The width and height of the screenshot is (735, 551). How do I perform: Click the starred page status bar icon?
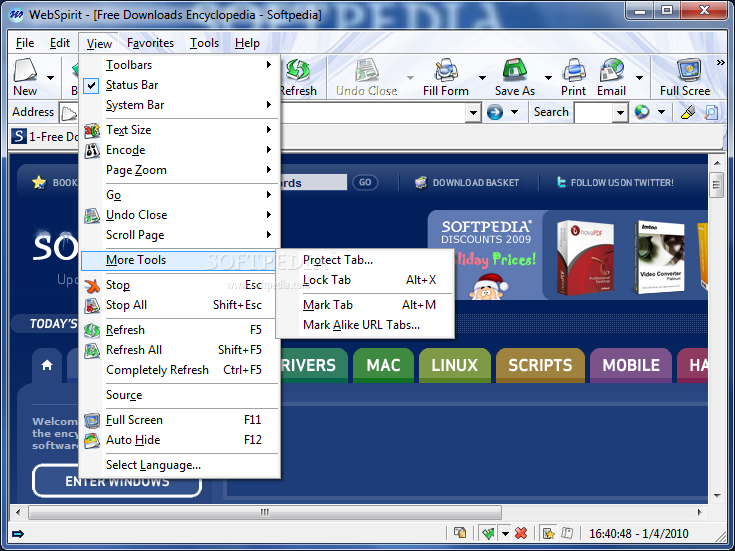coord(548,533)
